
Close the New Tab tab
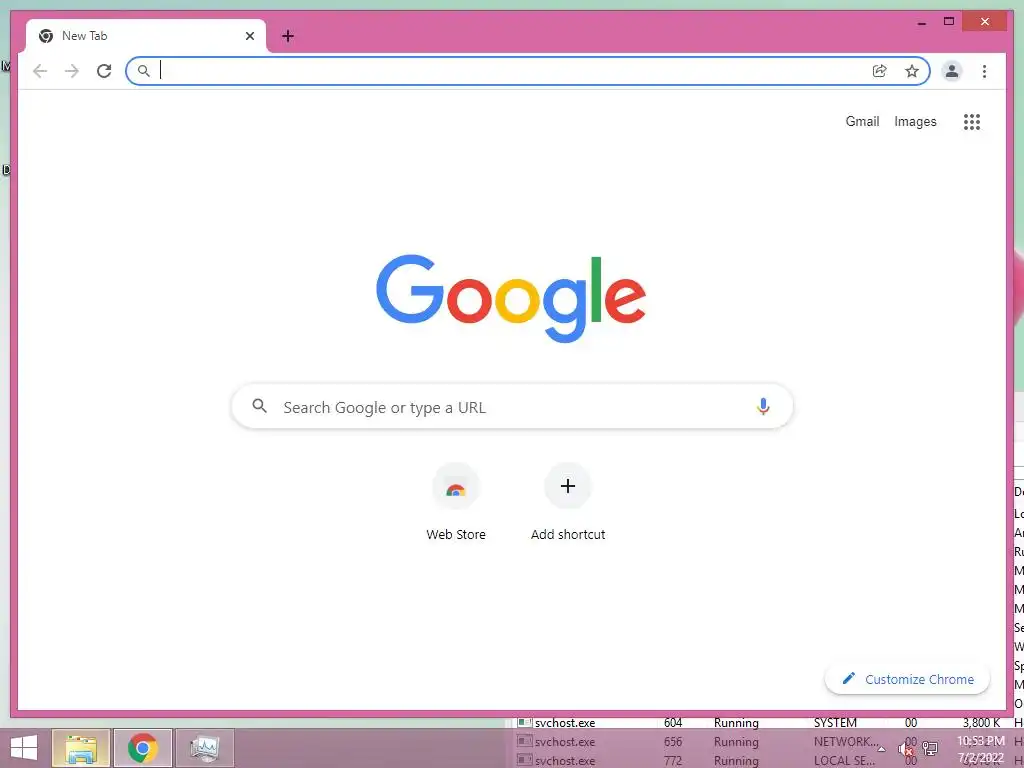[249, 36]
